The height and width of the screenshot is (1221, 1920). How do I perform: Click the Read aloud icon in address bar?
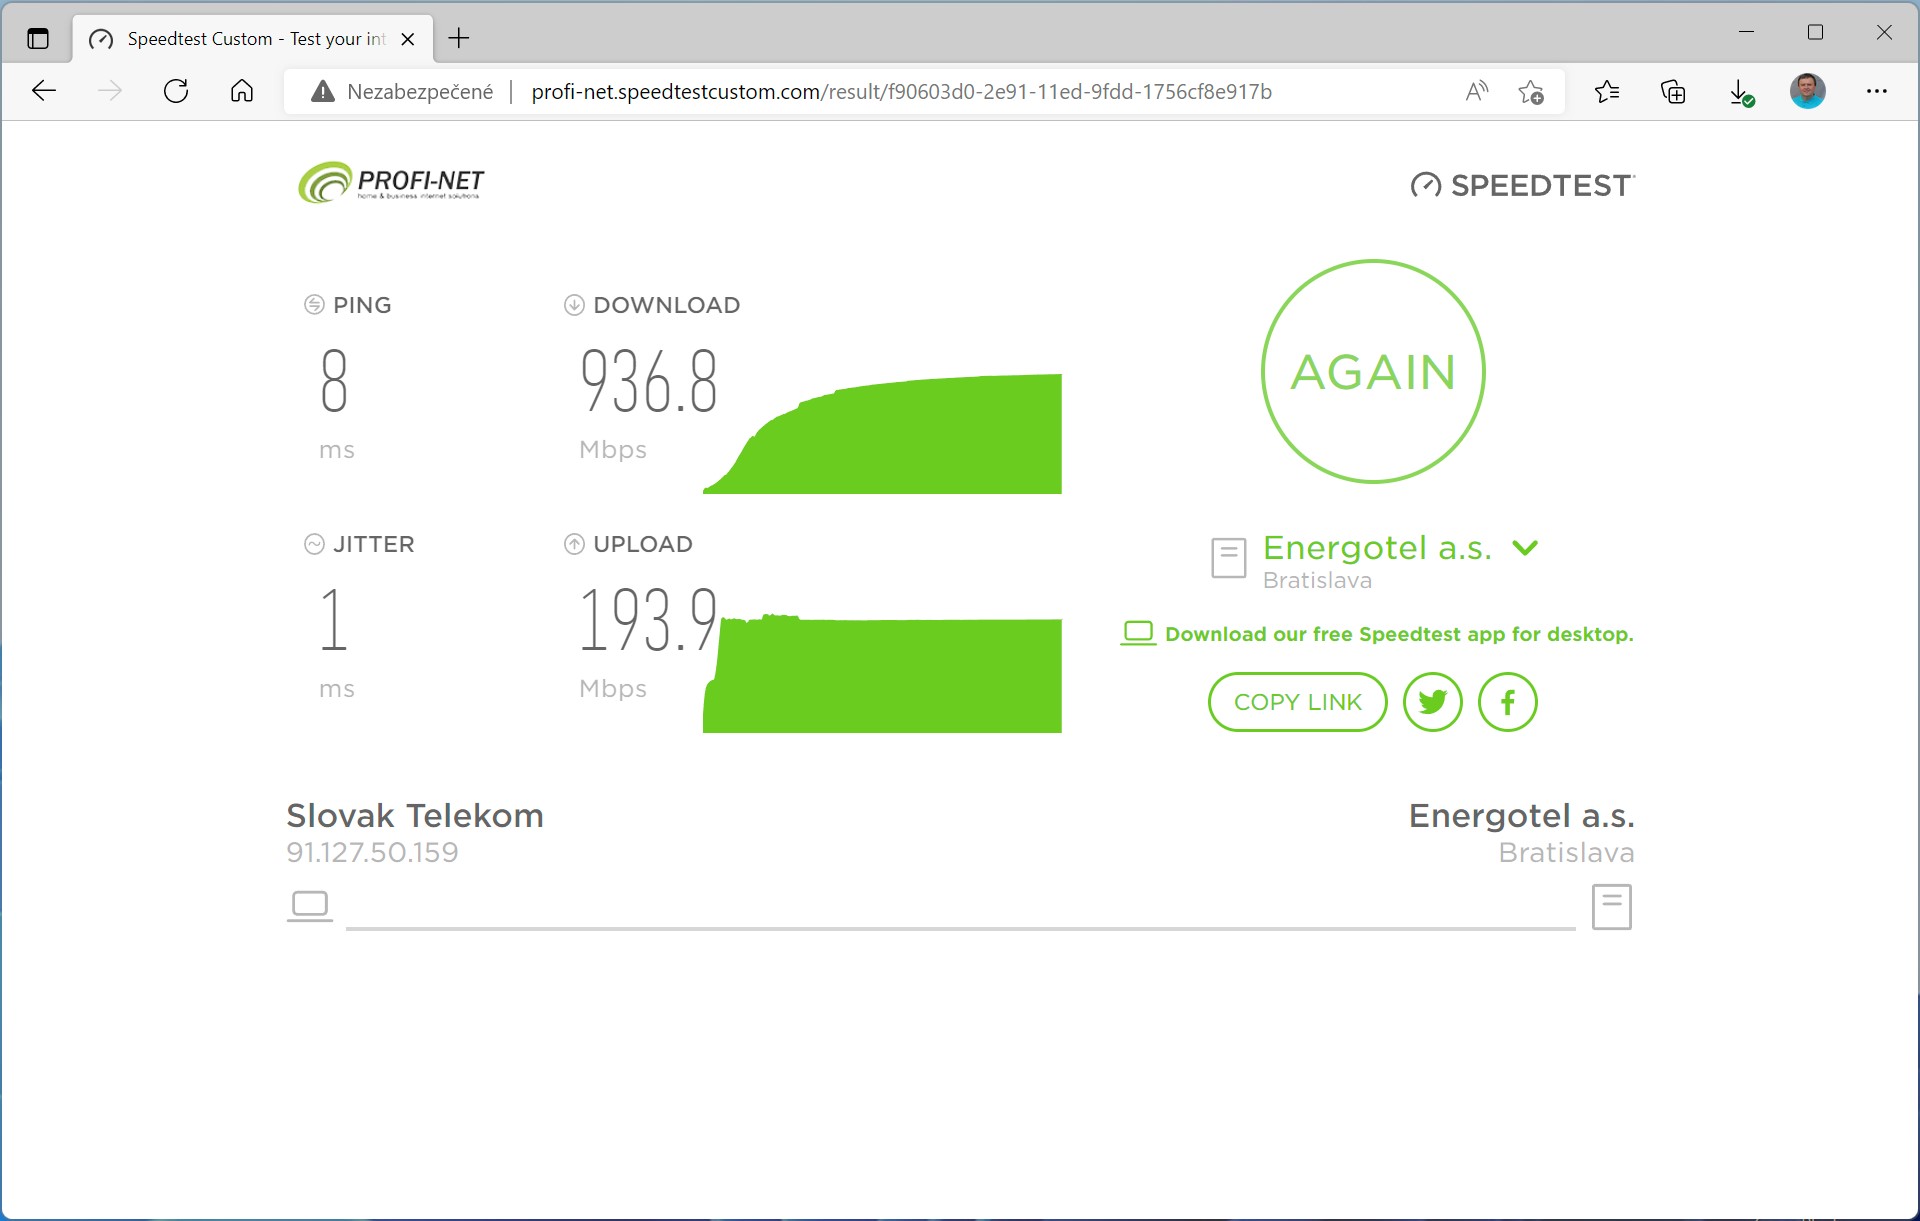1476,92
